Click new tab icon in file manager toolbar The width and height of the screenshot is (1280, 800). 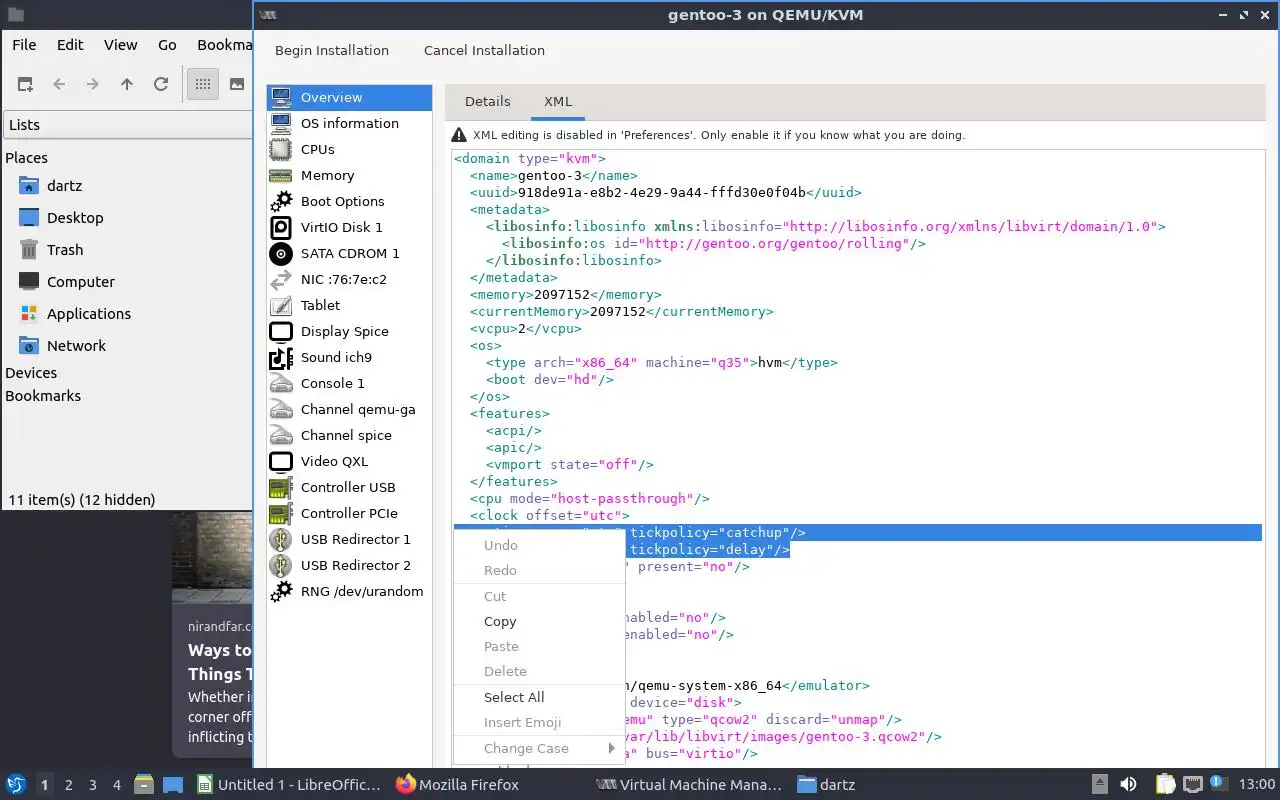25,84
